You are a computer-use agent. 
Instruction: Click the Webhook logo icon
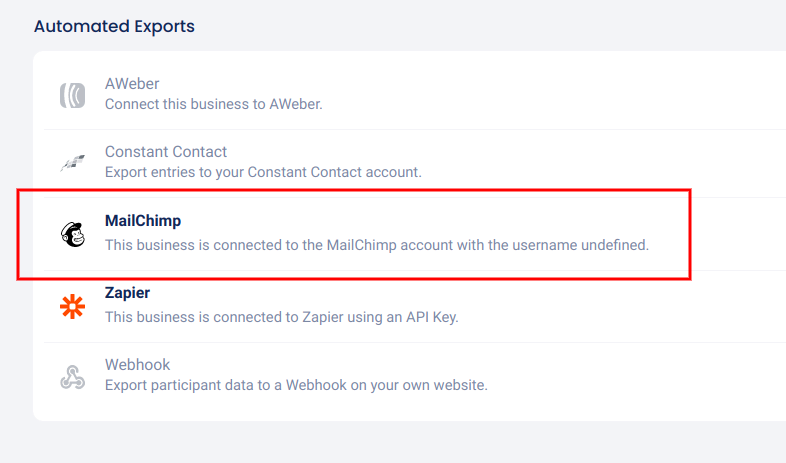[73, 376]
